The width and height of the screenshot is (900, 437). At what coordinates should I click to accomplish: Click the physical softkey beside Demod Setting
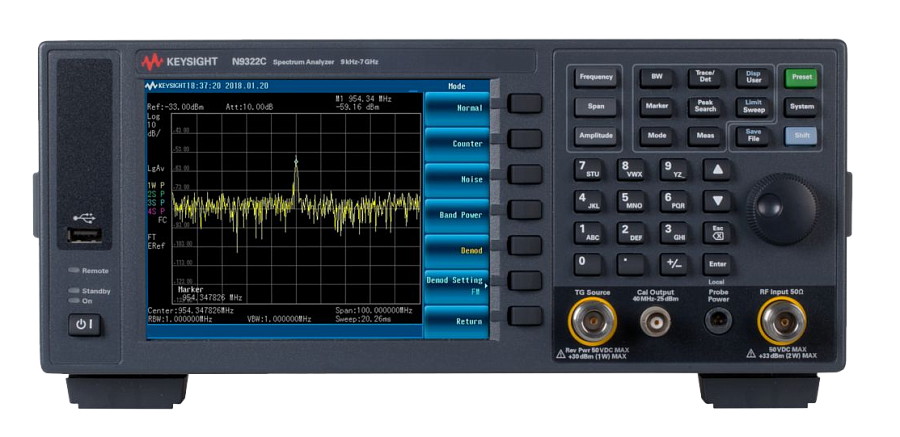(525, 280)
